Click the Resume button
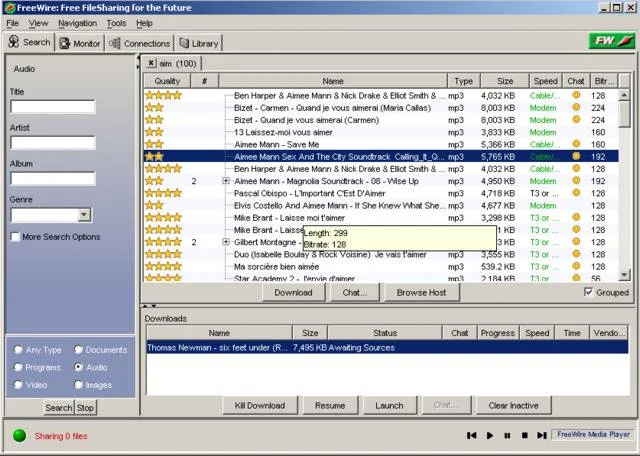 click(330, 405)
